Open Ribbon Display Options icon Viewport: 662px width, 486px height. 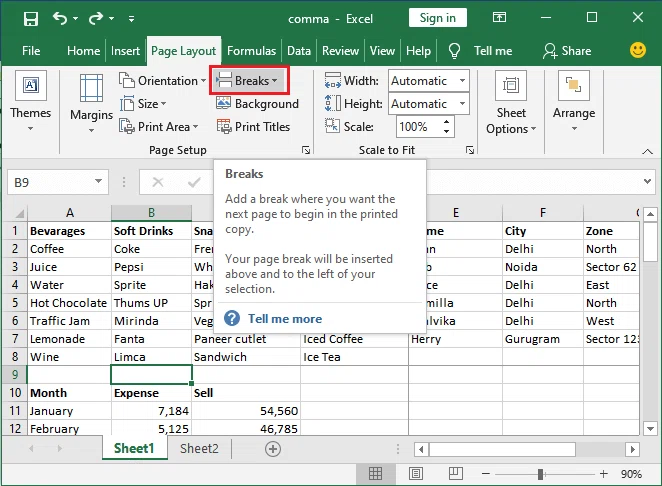[x=499, y=17]
